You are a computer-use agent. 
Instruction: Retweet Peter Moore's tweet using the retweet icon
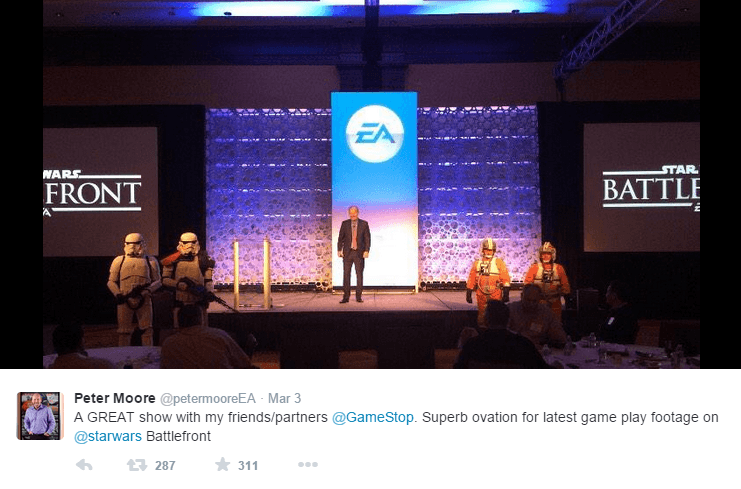[137, 465]
